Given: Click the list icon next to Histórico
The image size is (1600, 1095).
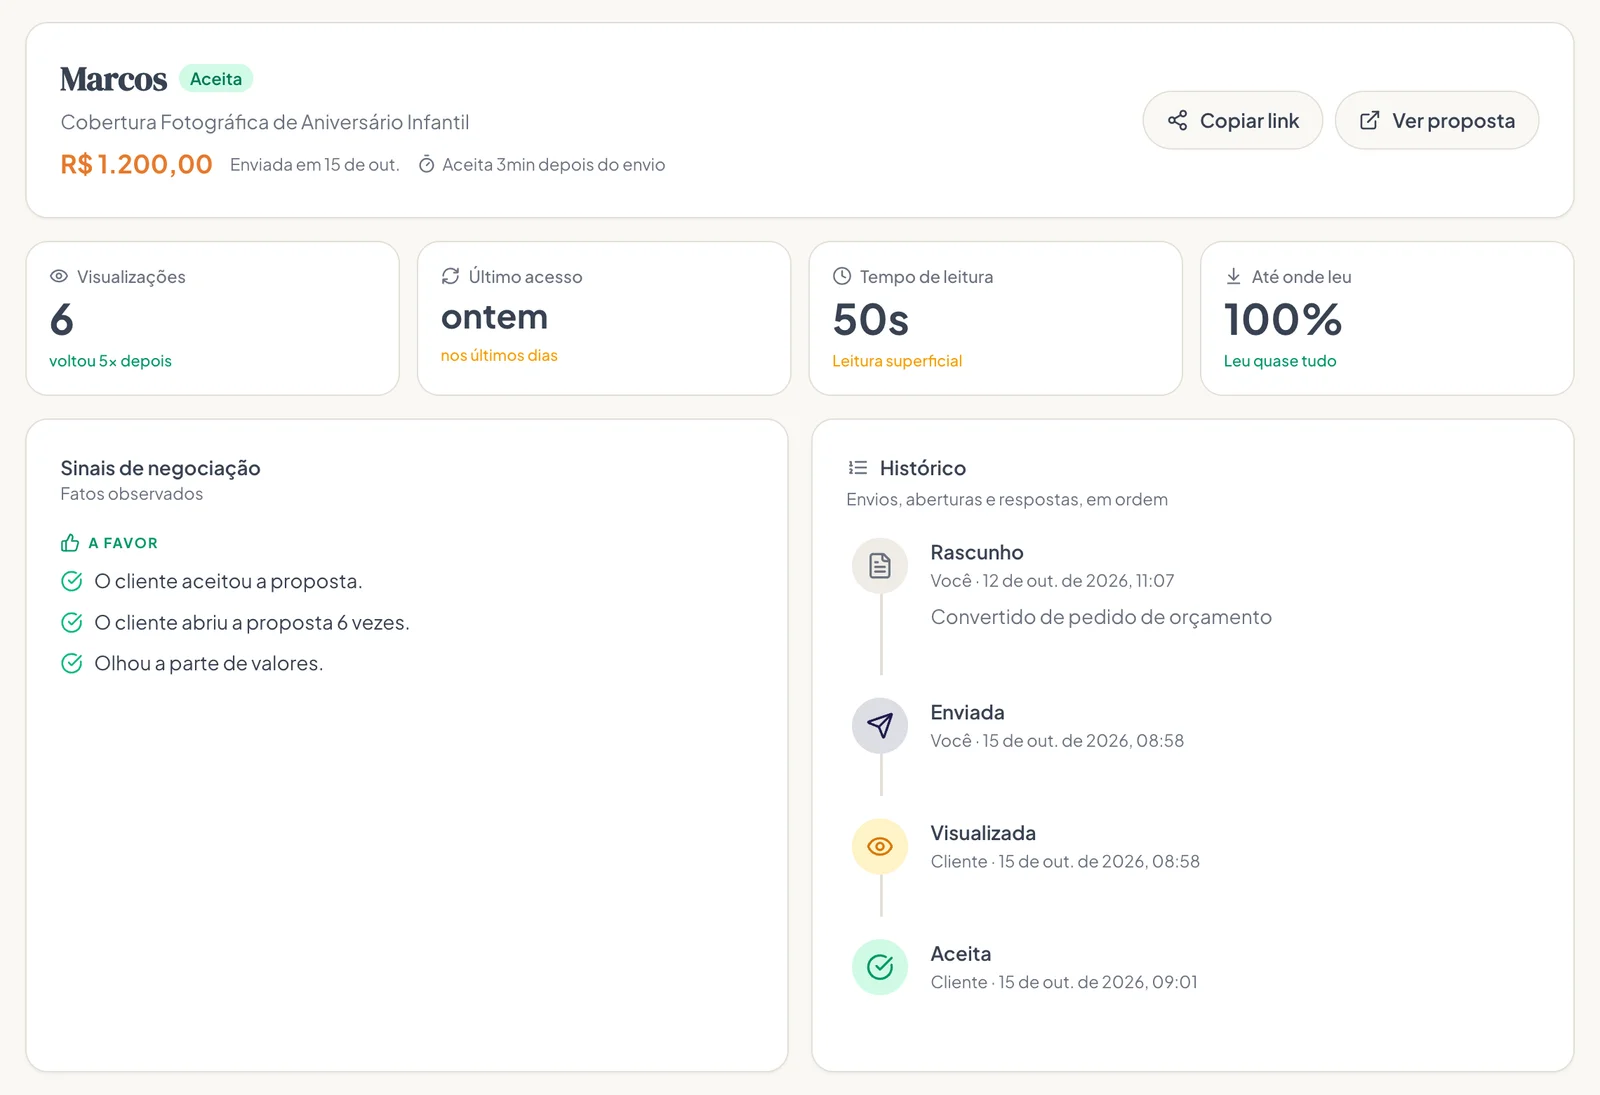Looking at the screenshot, I should click(857, 468).
